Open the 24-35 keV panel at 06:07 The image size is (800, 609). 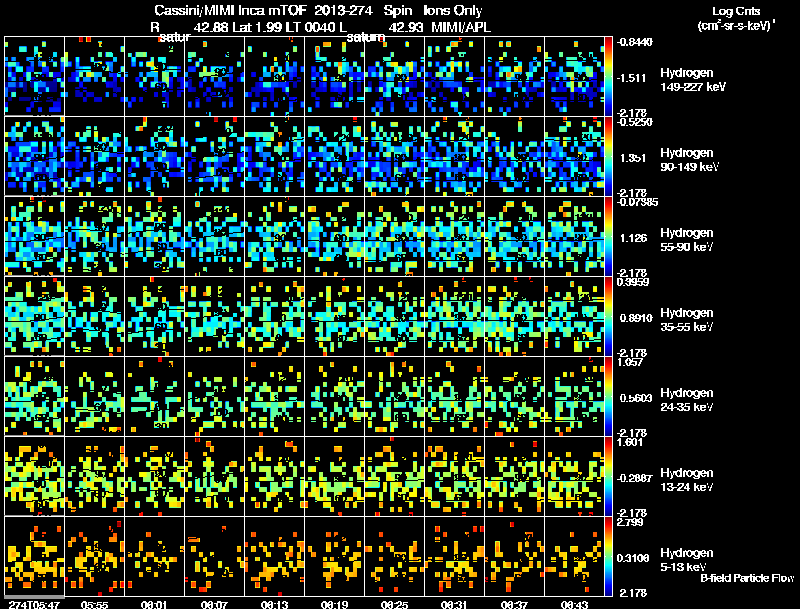pos(214,397)
